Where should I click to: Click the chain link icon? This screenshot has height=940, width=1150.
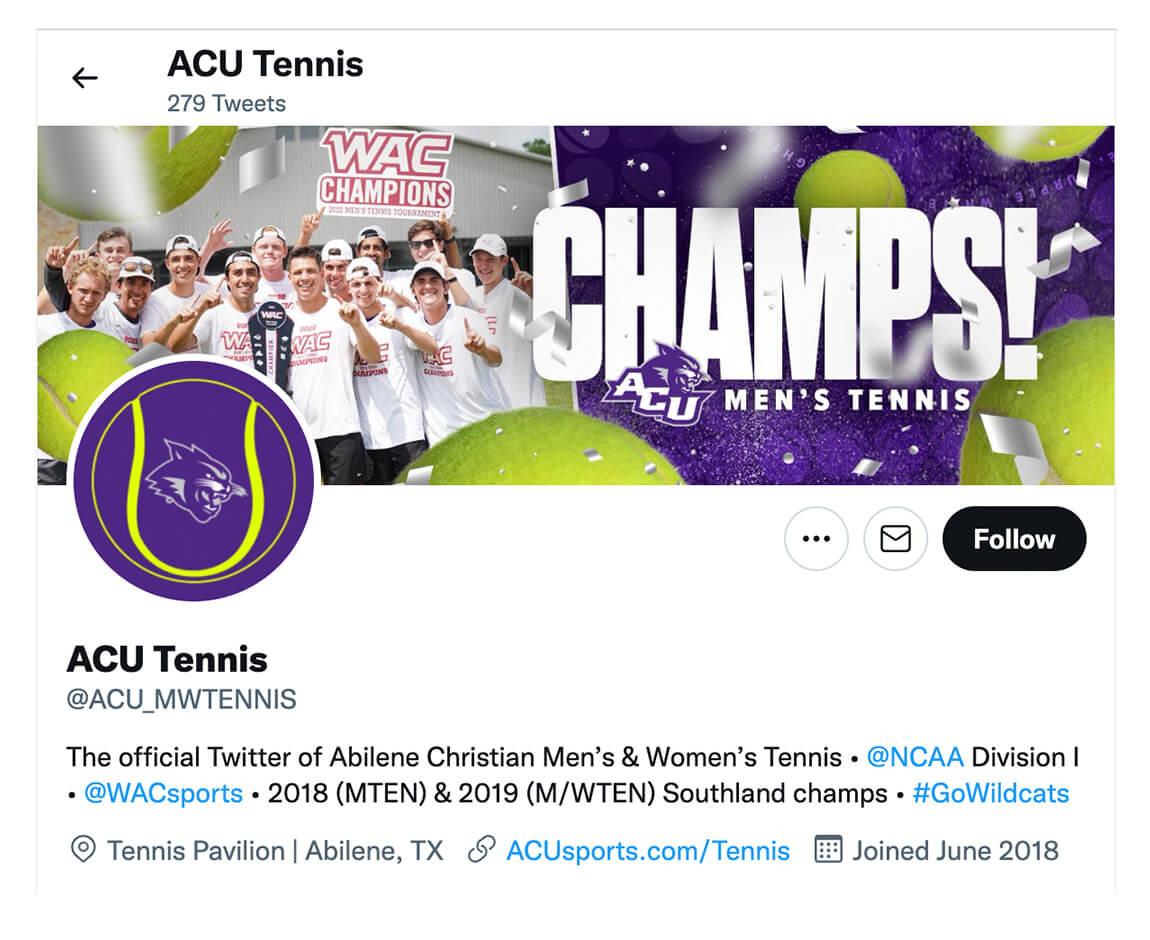coord(482,850)
